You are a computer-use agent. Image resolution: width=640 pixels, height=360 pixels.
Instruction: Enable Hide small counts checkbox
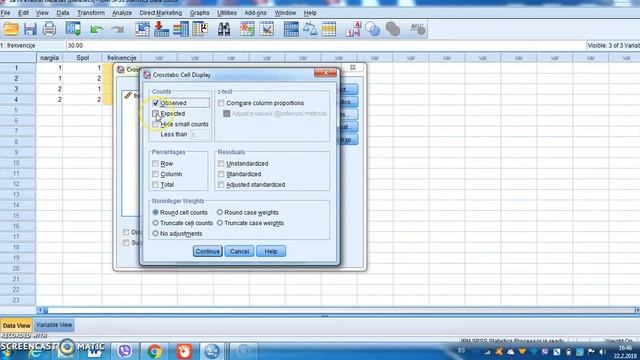point(156,124)
